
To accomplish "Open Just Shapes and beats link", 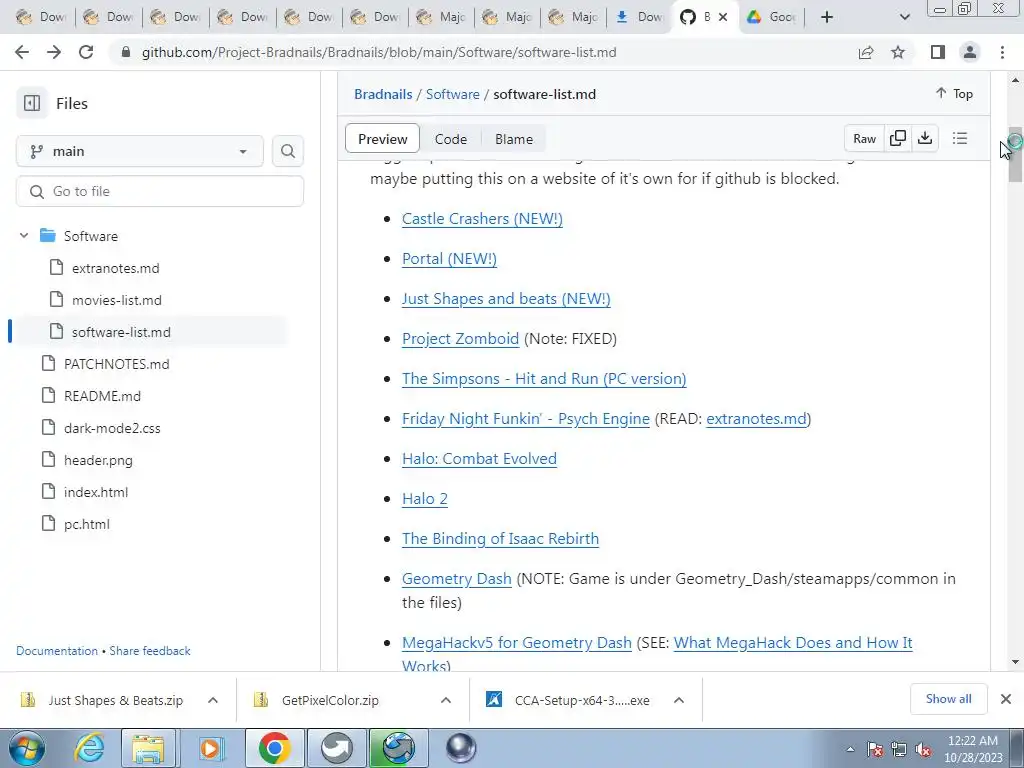I will (506, 298).
